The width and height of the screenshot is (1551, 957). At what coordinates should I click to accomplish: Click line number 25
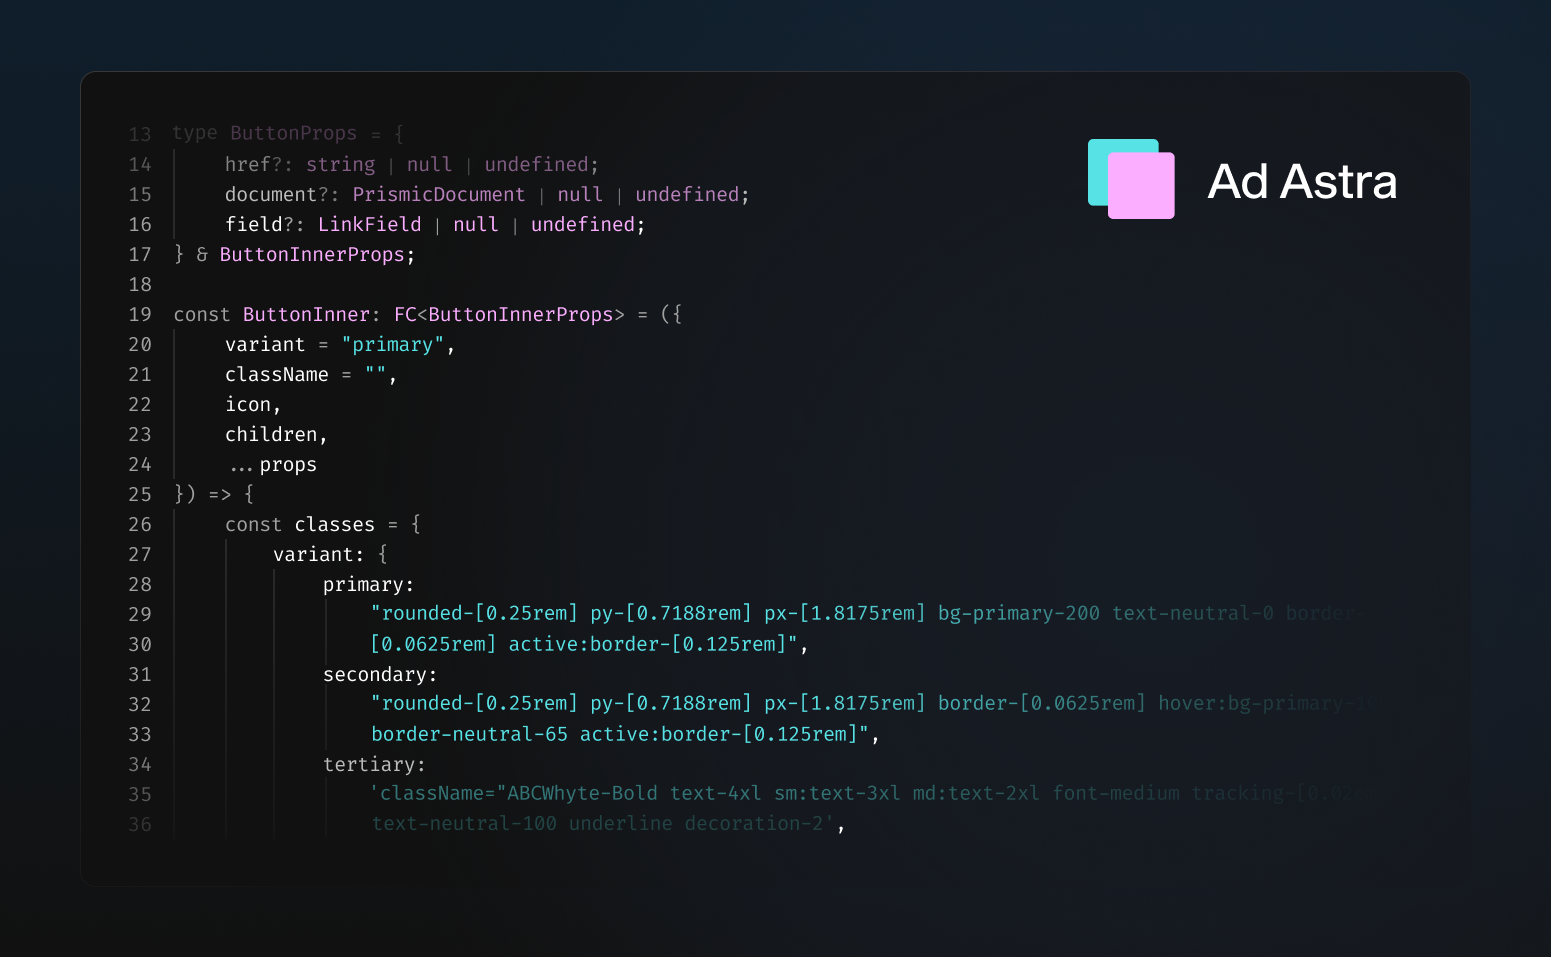click(x=140, y=494)
